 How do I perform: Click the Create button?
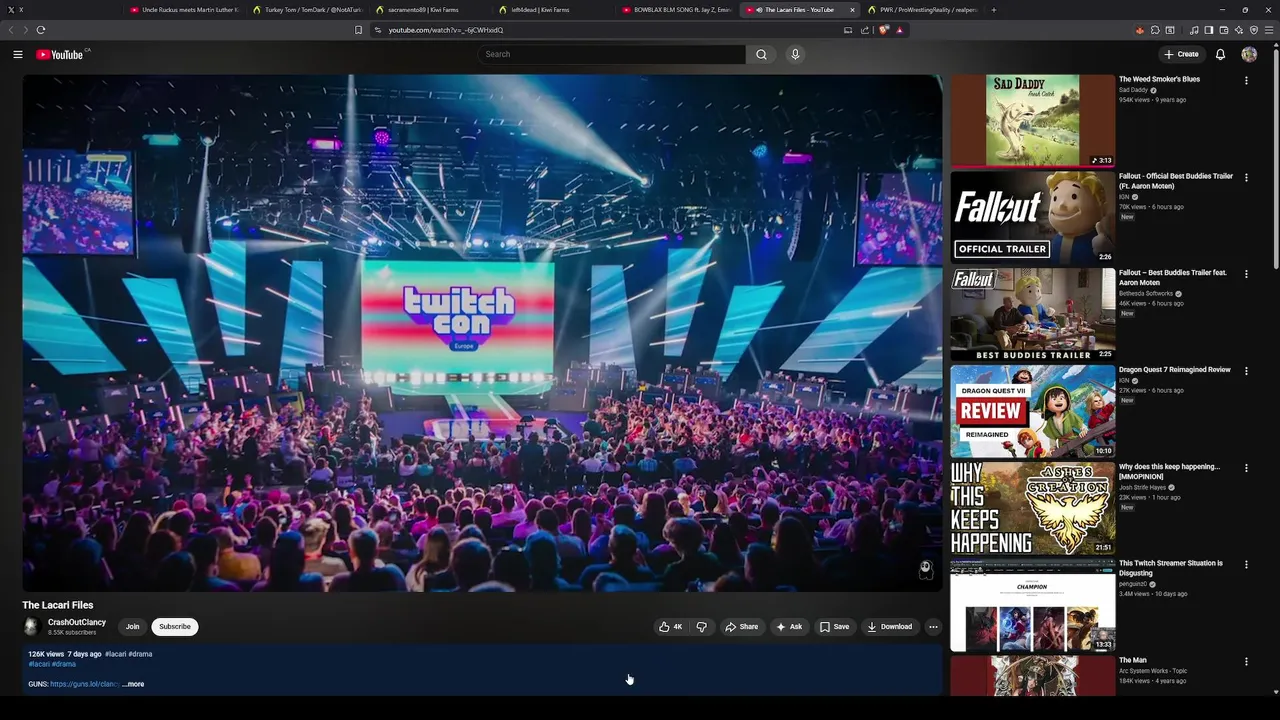coord(1181,54)
